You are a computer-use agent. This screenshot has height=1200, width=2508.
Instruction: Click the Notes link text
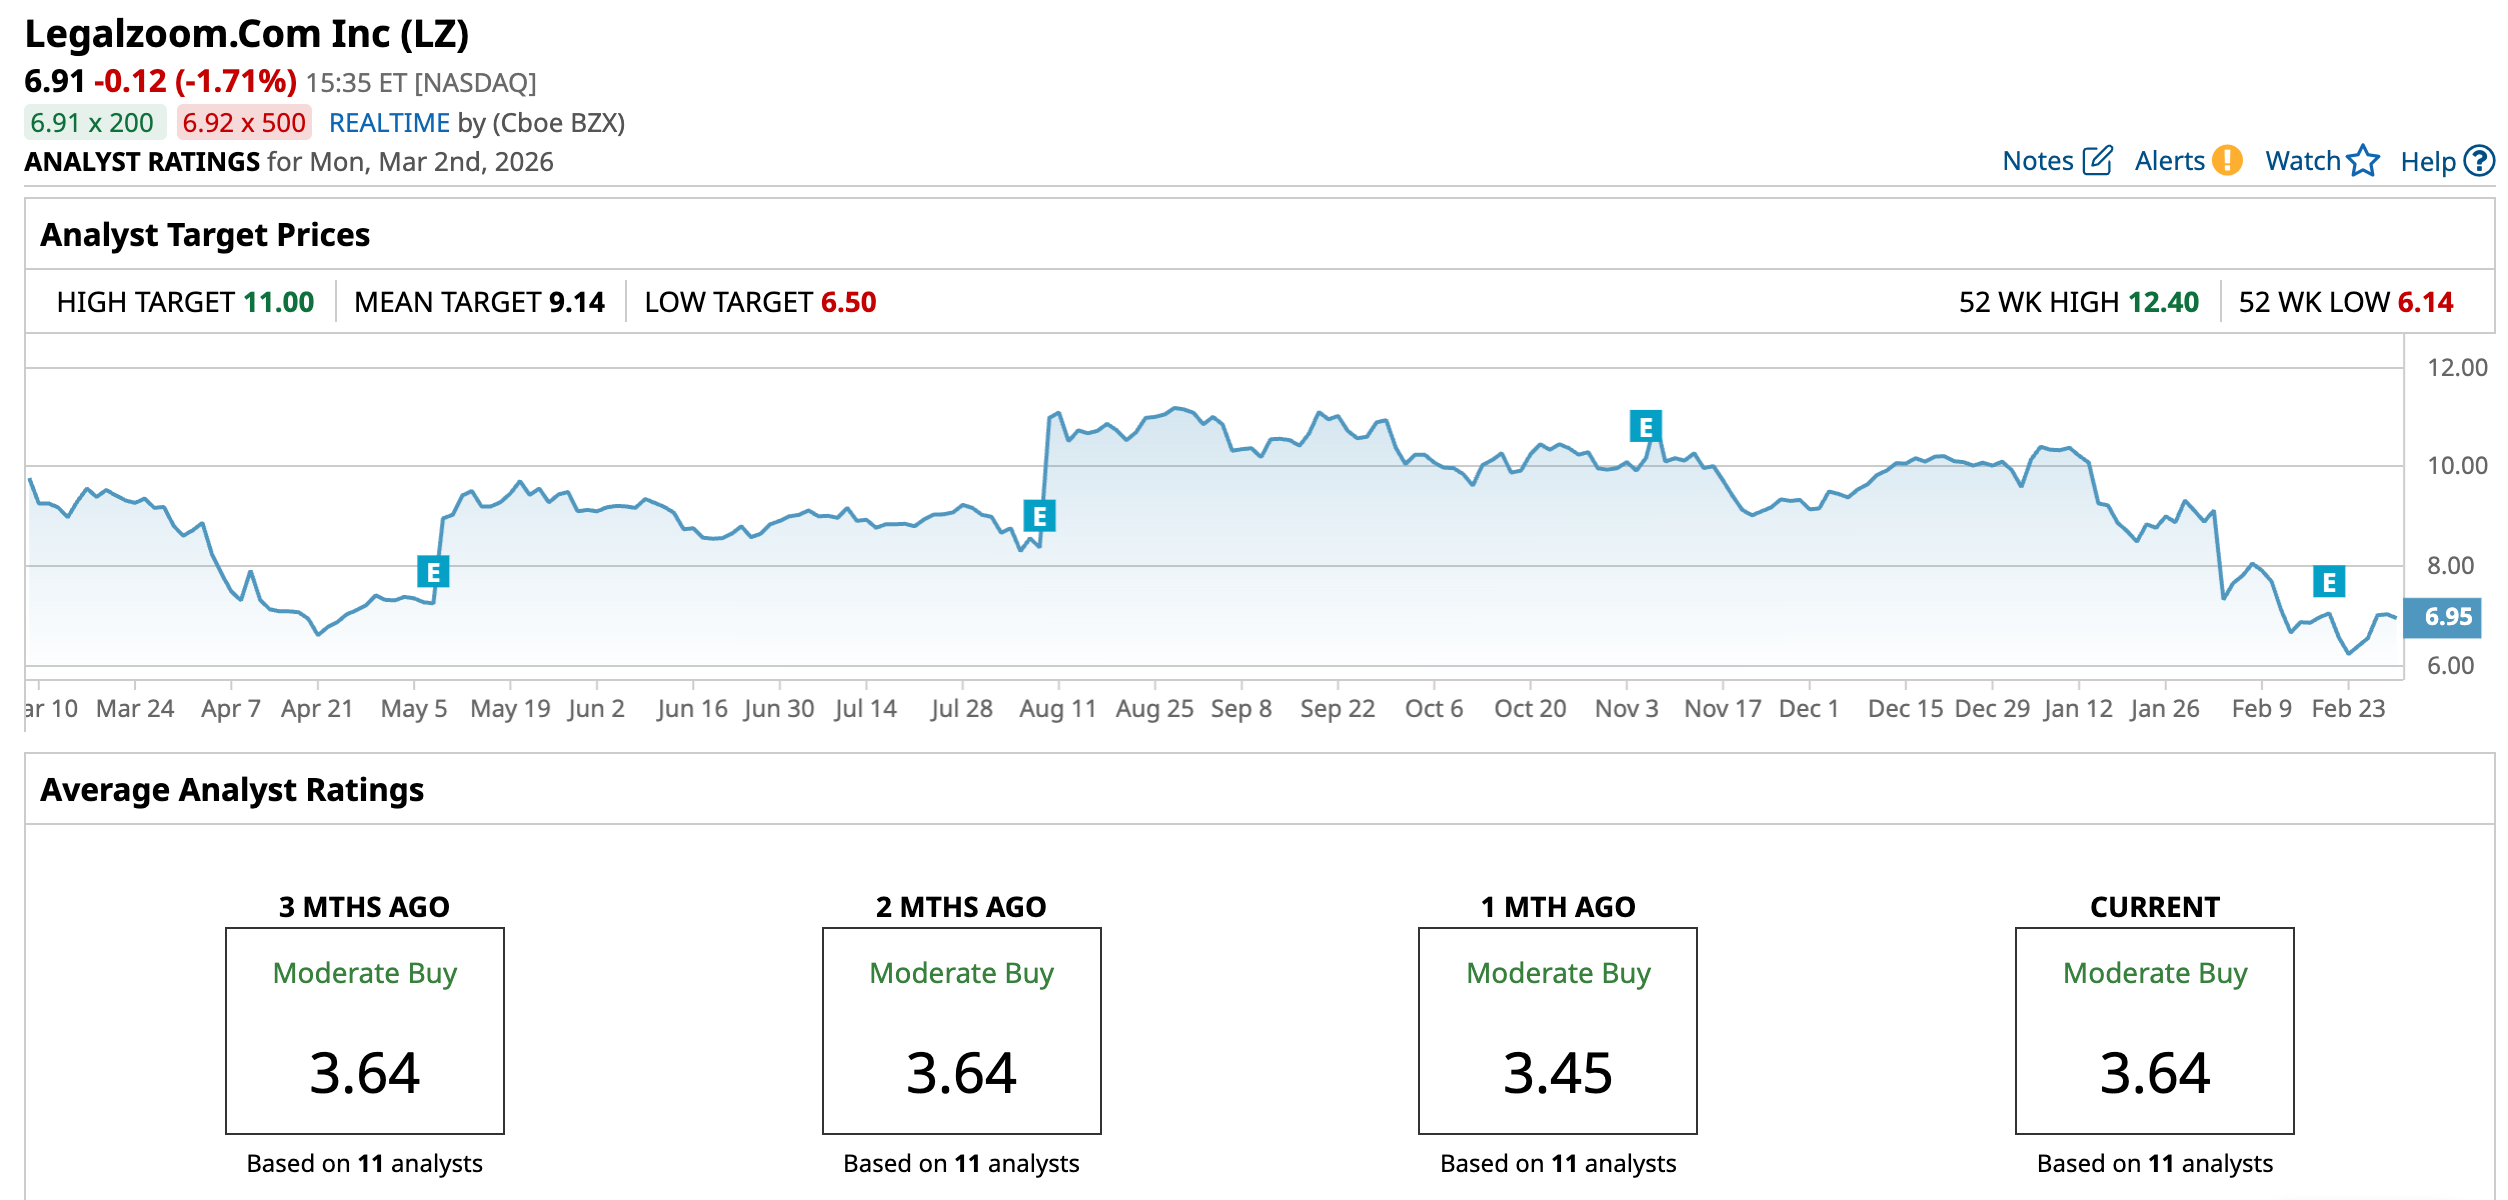coord(2037,161)
